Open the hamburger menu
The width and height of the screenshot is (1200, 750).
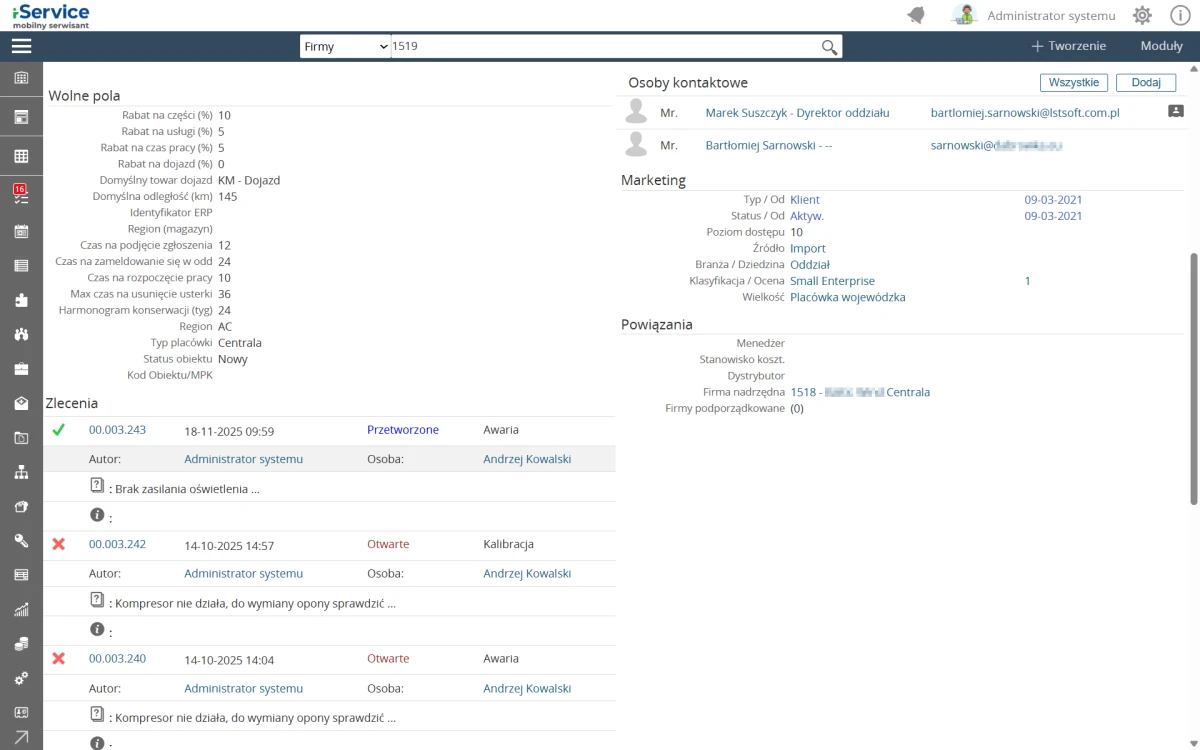tap(21, 46)
